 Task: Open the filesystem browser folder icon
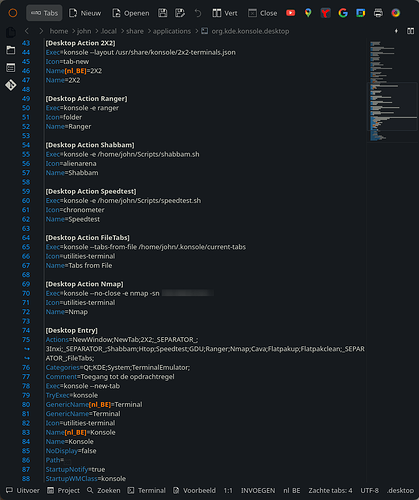[x=11, y=50]
